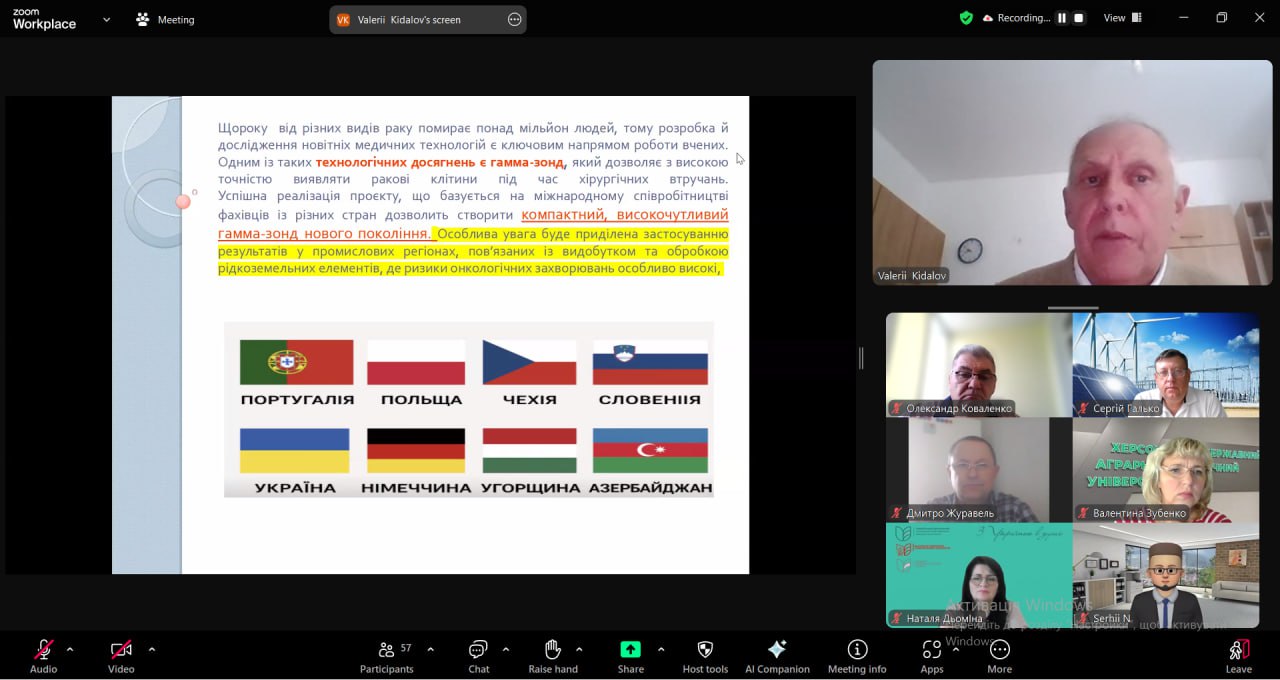The height and width of the screenshot is (680, 1280).
Task: Select Наталя Дьоміна video tile
Action: 979,575
